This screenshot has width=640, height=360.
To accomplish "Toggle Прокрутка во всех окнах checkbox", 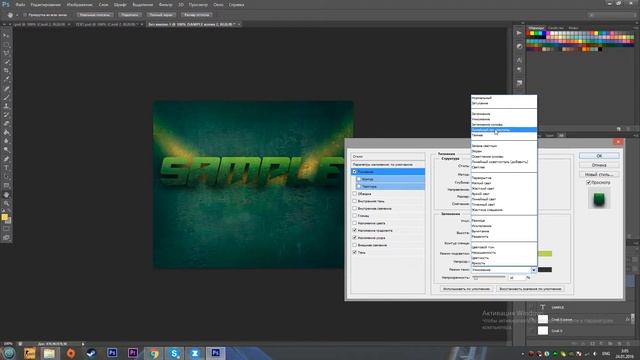I will coord(25,15).
